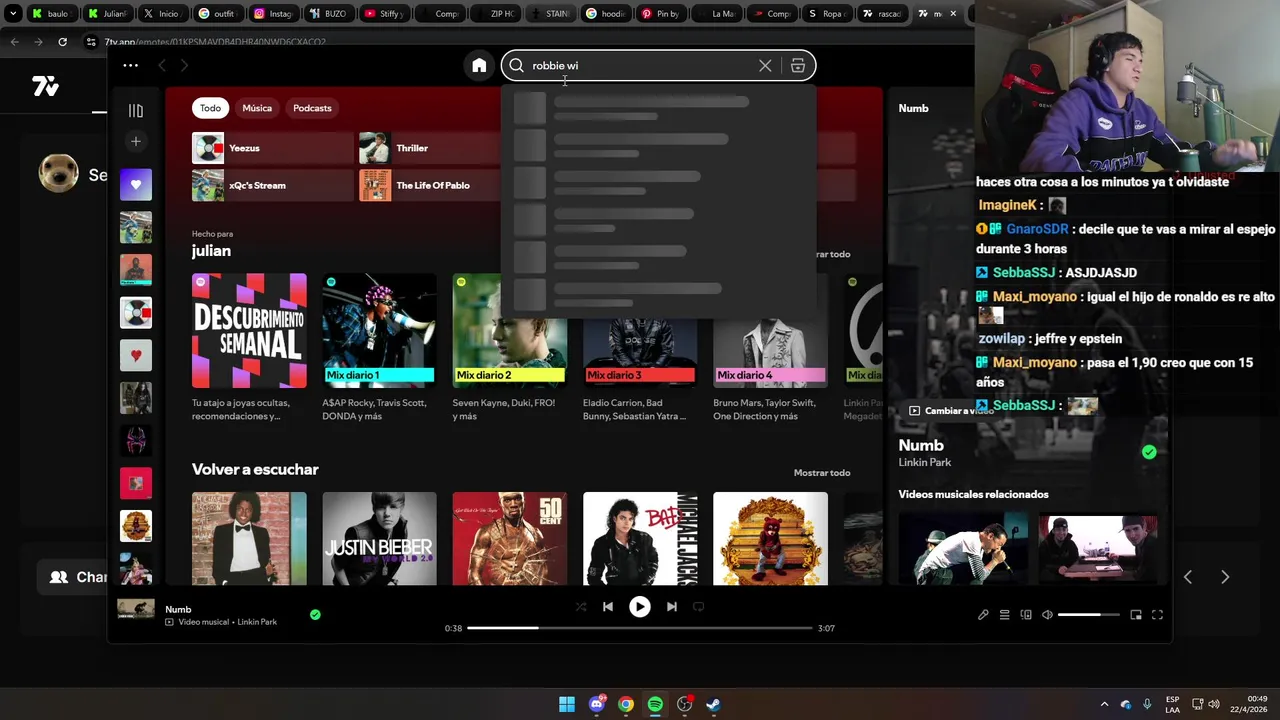Click the green checkmark beside Numb in the side panel
The image size is (1280, 720).
(1149, 452)
